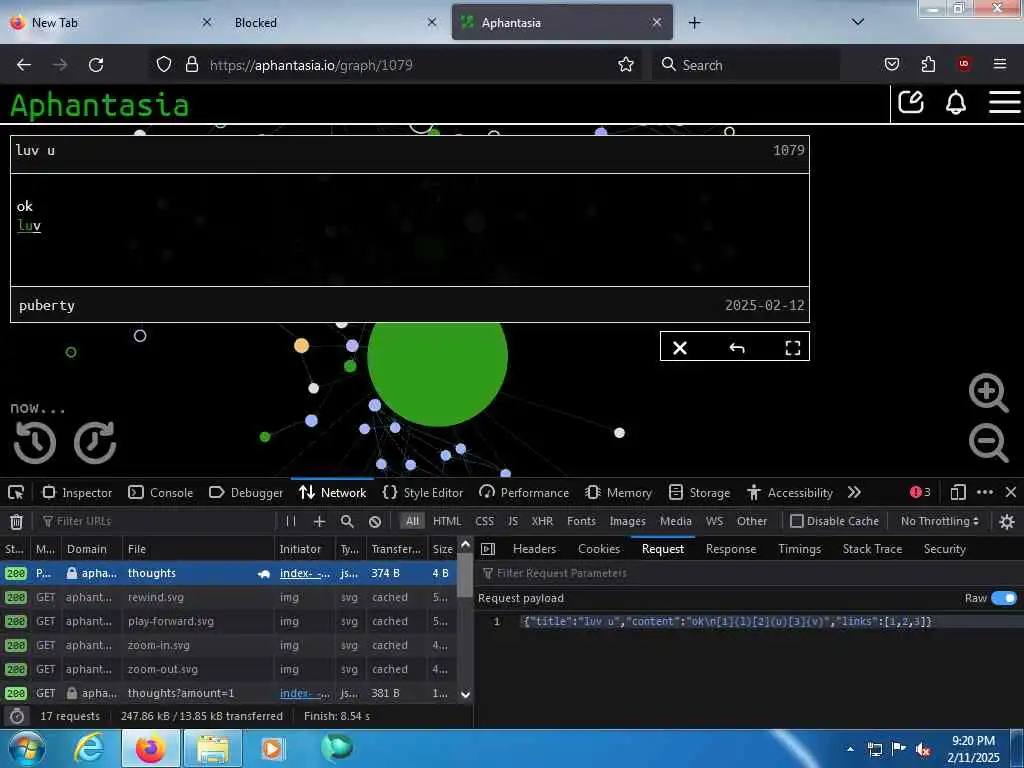Screen dimensions: 1024x768
Task: Close the luv u thought panel
Action: tap(680, 347)
